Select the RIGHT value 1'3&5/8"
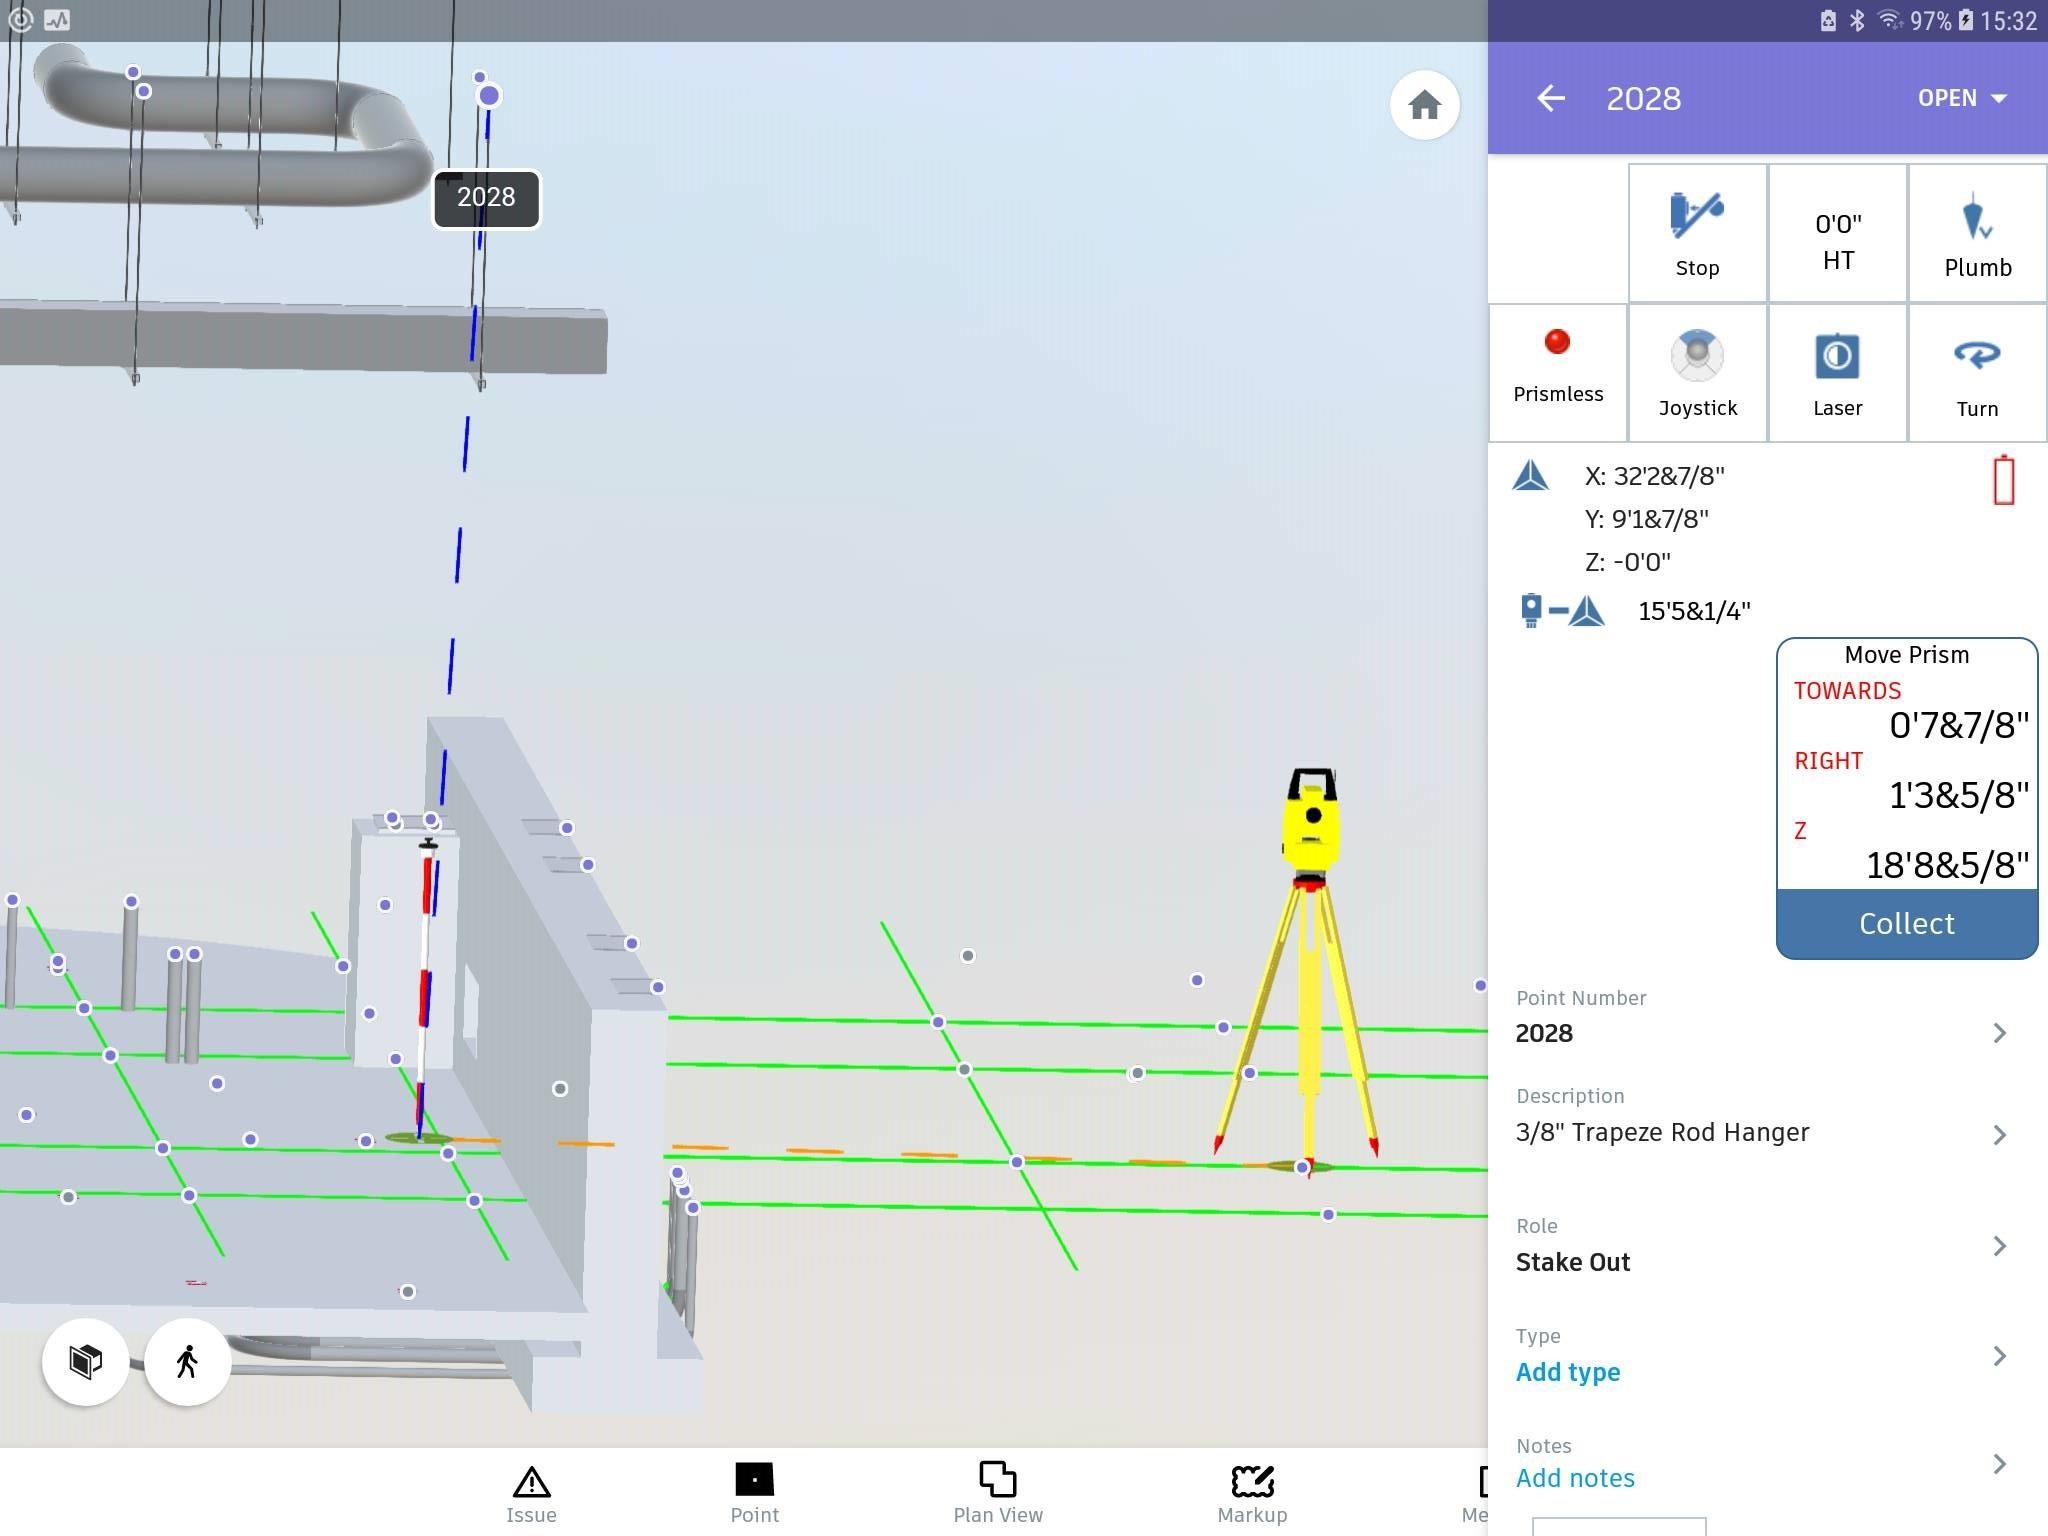 coord(1958,796)
